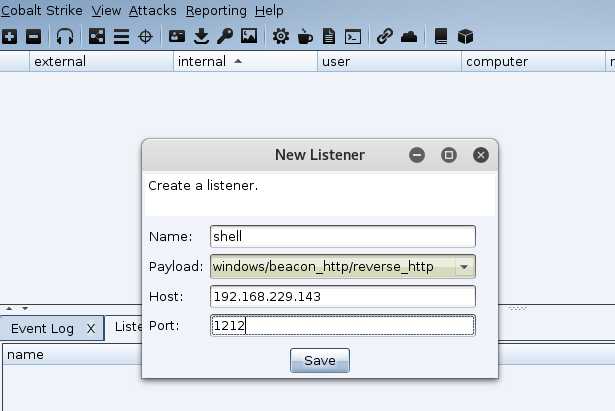Open the Payload dropdown arrow

coord(464,267)
